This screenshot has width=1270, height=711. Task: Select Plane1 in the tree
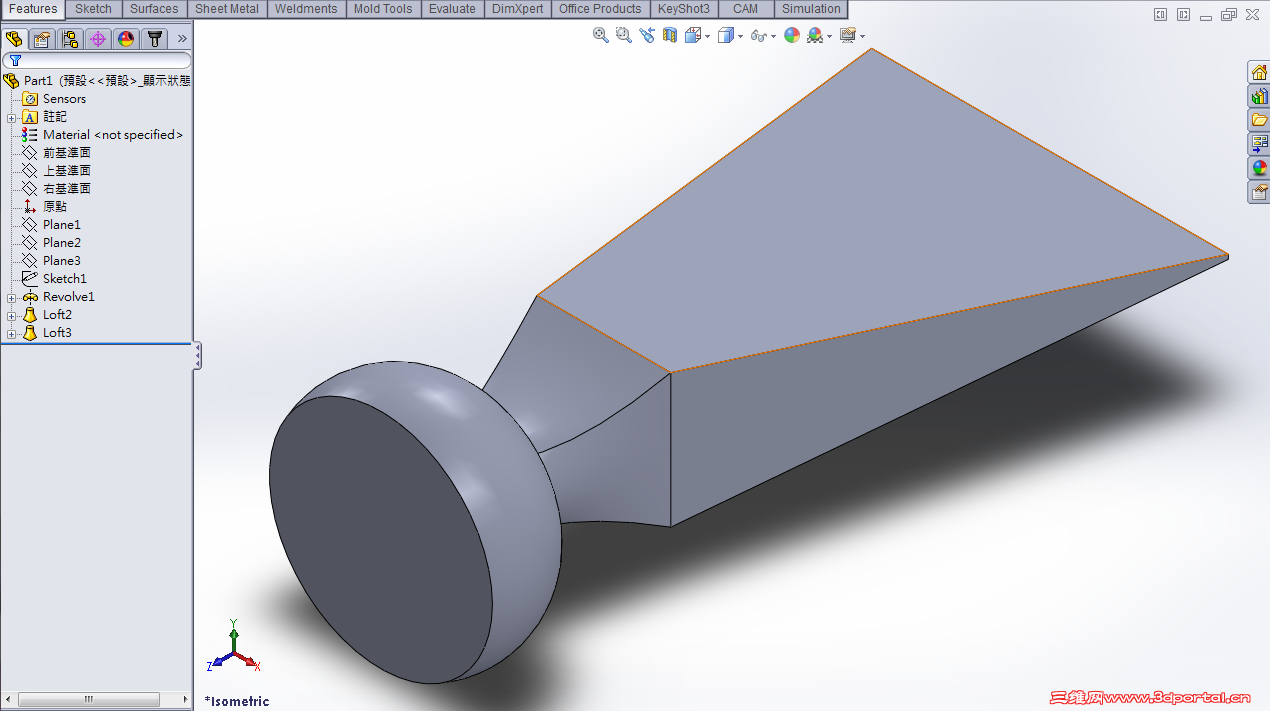click(x=51, y=225)
